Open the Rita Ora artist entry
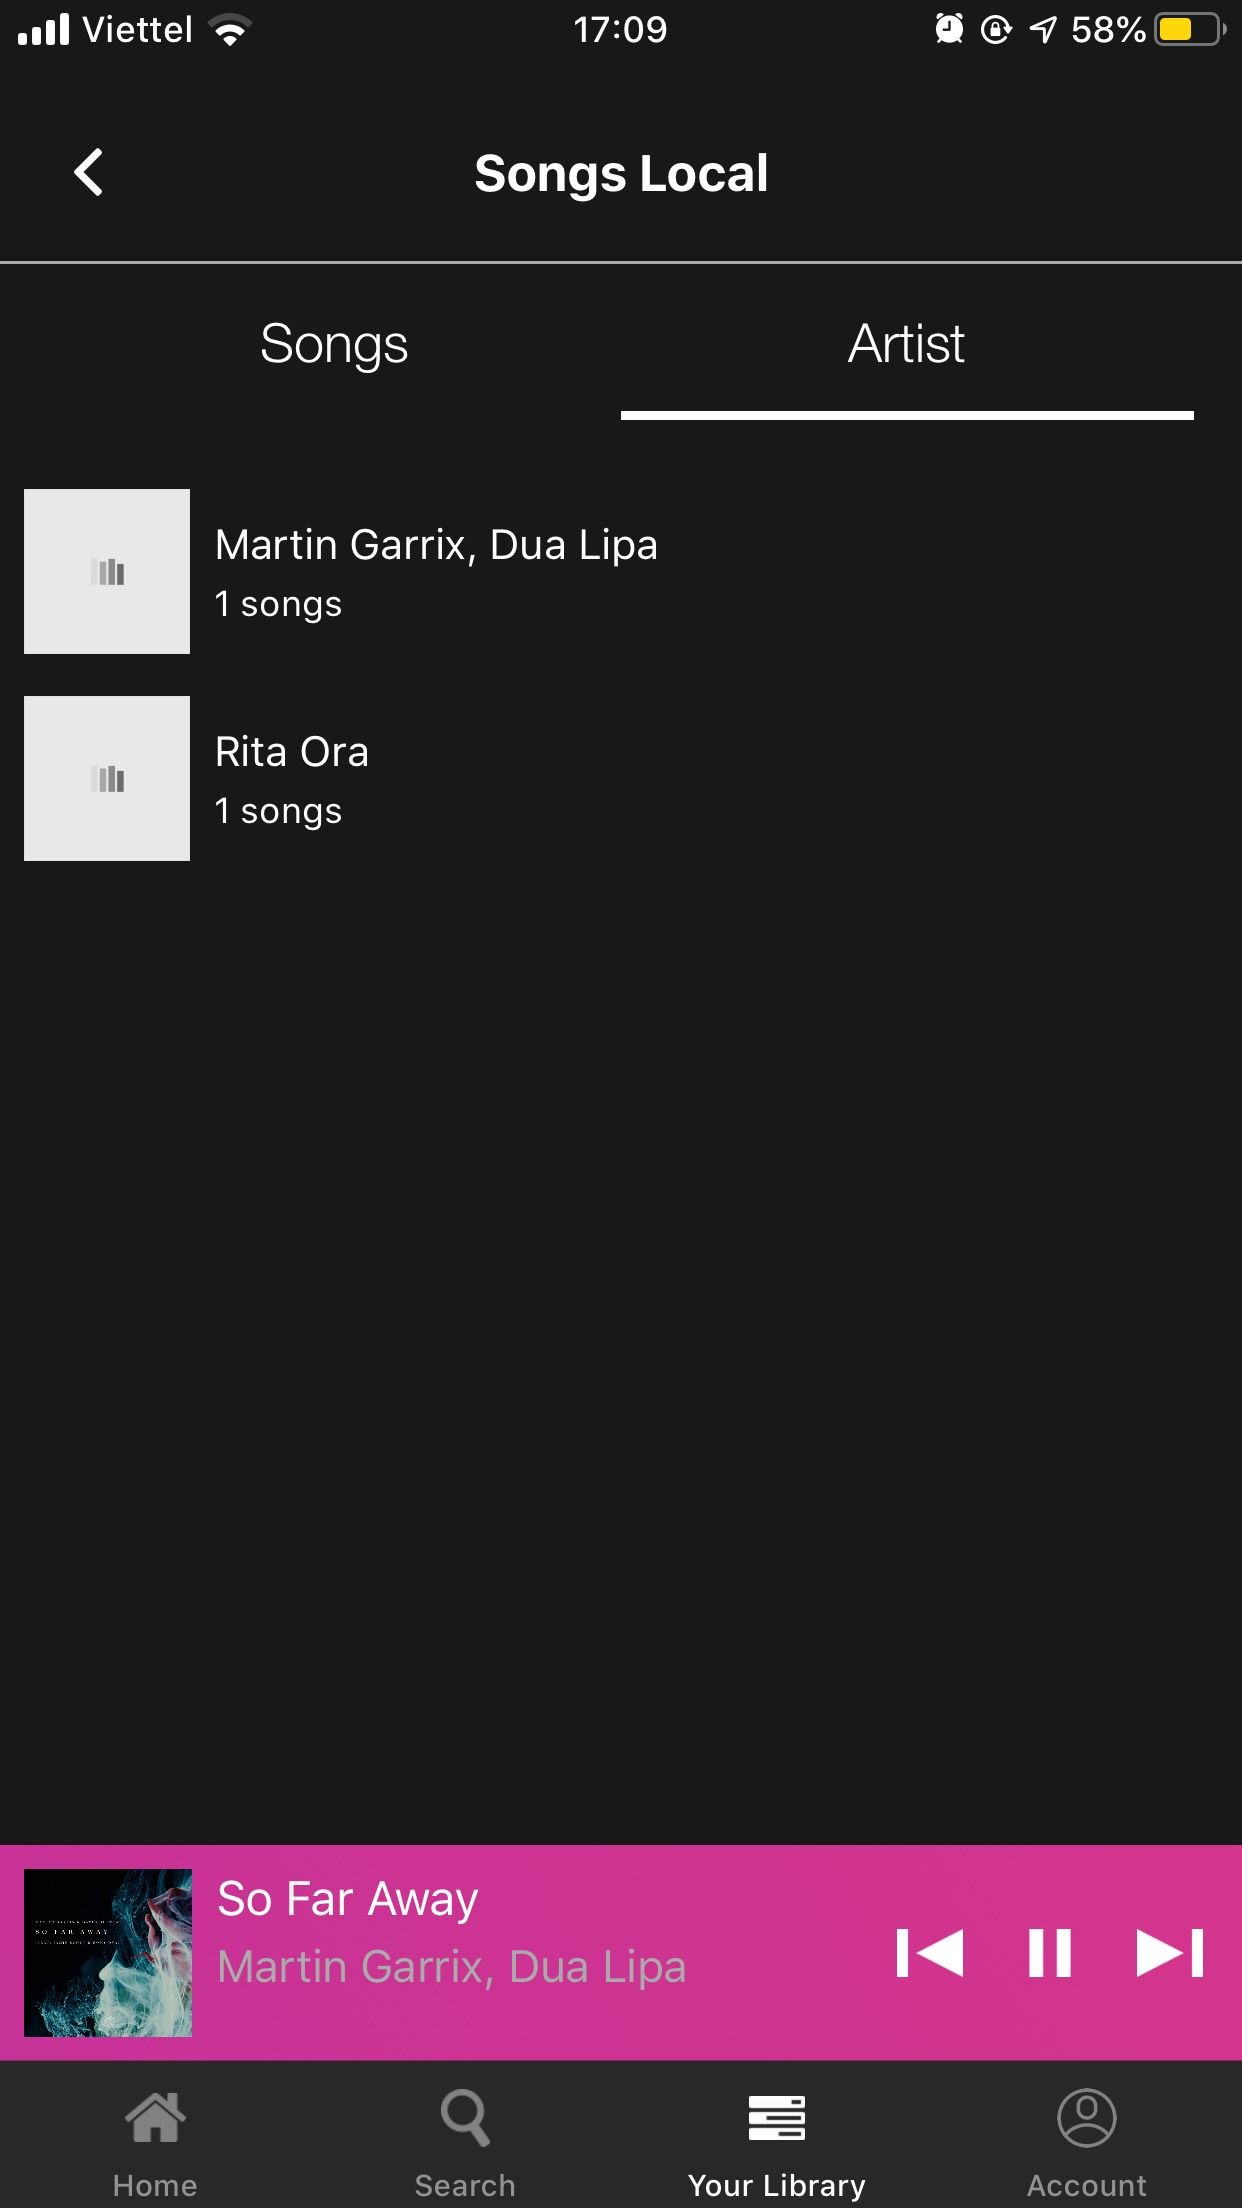The height and width of the screenshot is (2208, 1242). (x=292, y=779)
